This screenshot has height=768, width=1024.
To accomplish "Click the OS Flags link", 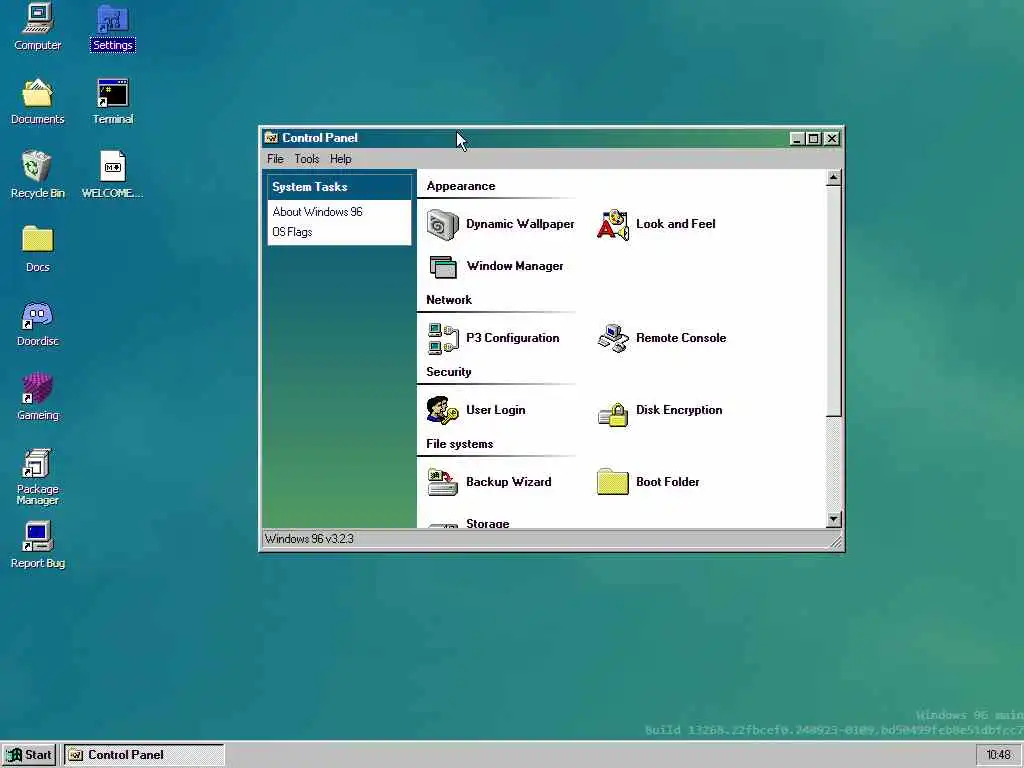I will (x=292, y=232).
